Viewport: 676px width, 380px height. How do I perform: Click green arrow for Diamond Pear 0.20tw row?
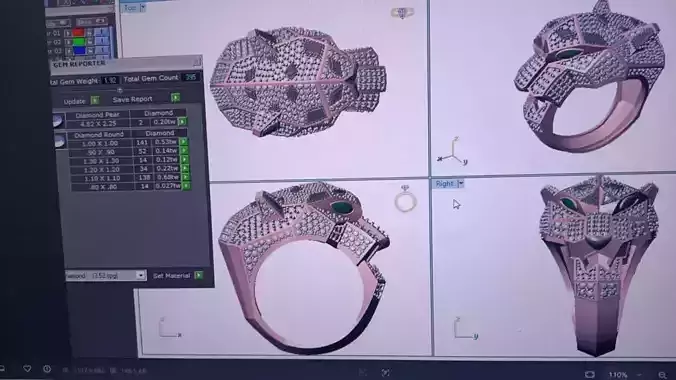coord(182,122)
